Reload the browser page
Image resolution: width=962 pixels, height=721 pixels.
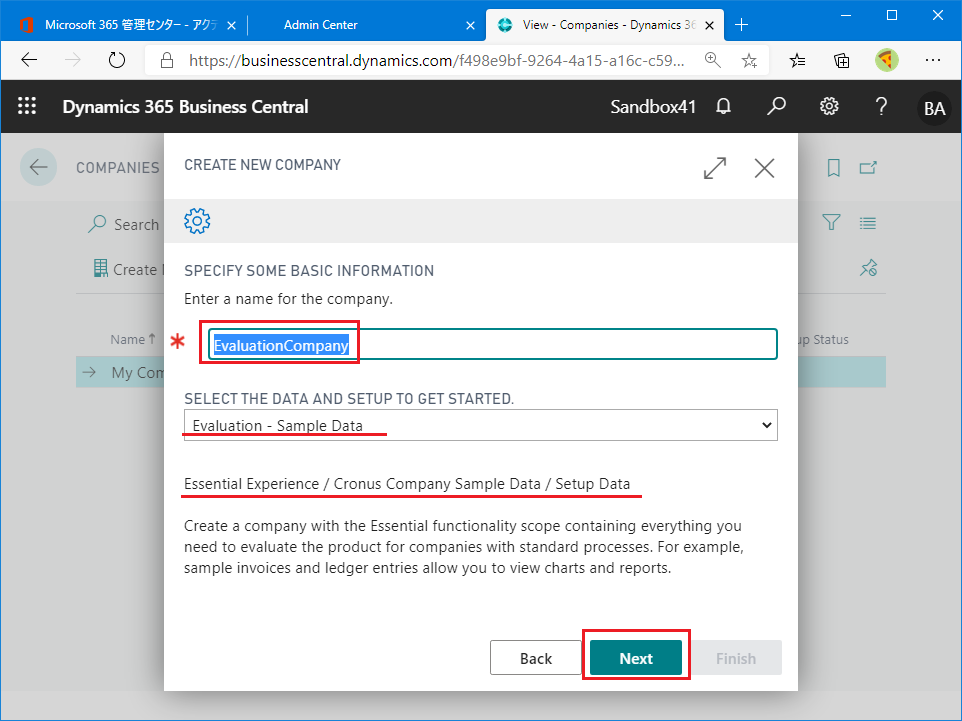tap(117, 60)
